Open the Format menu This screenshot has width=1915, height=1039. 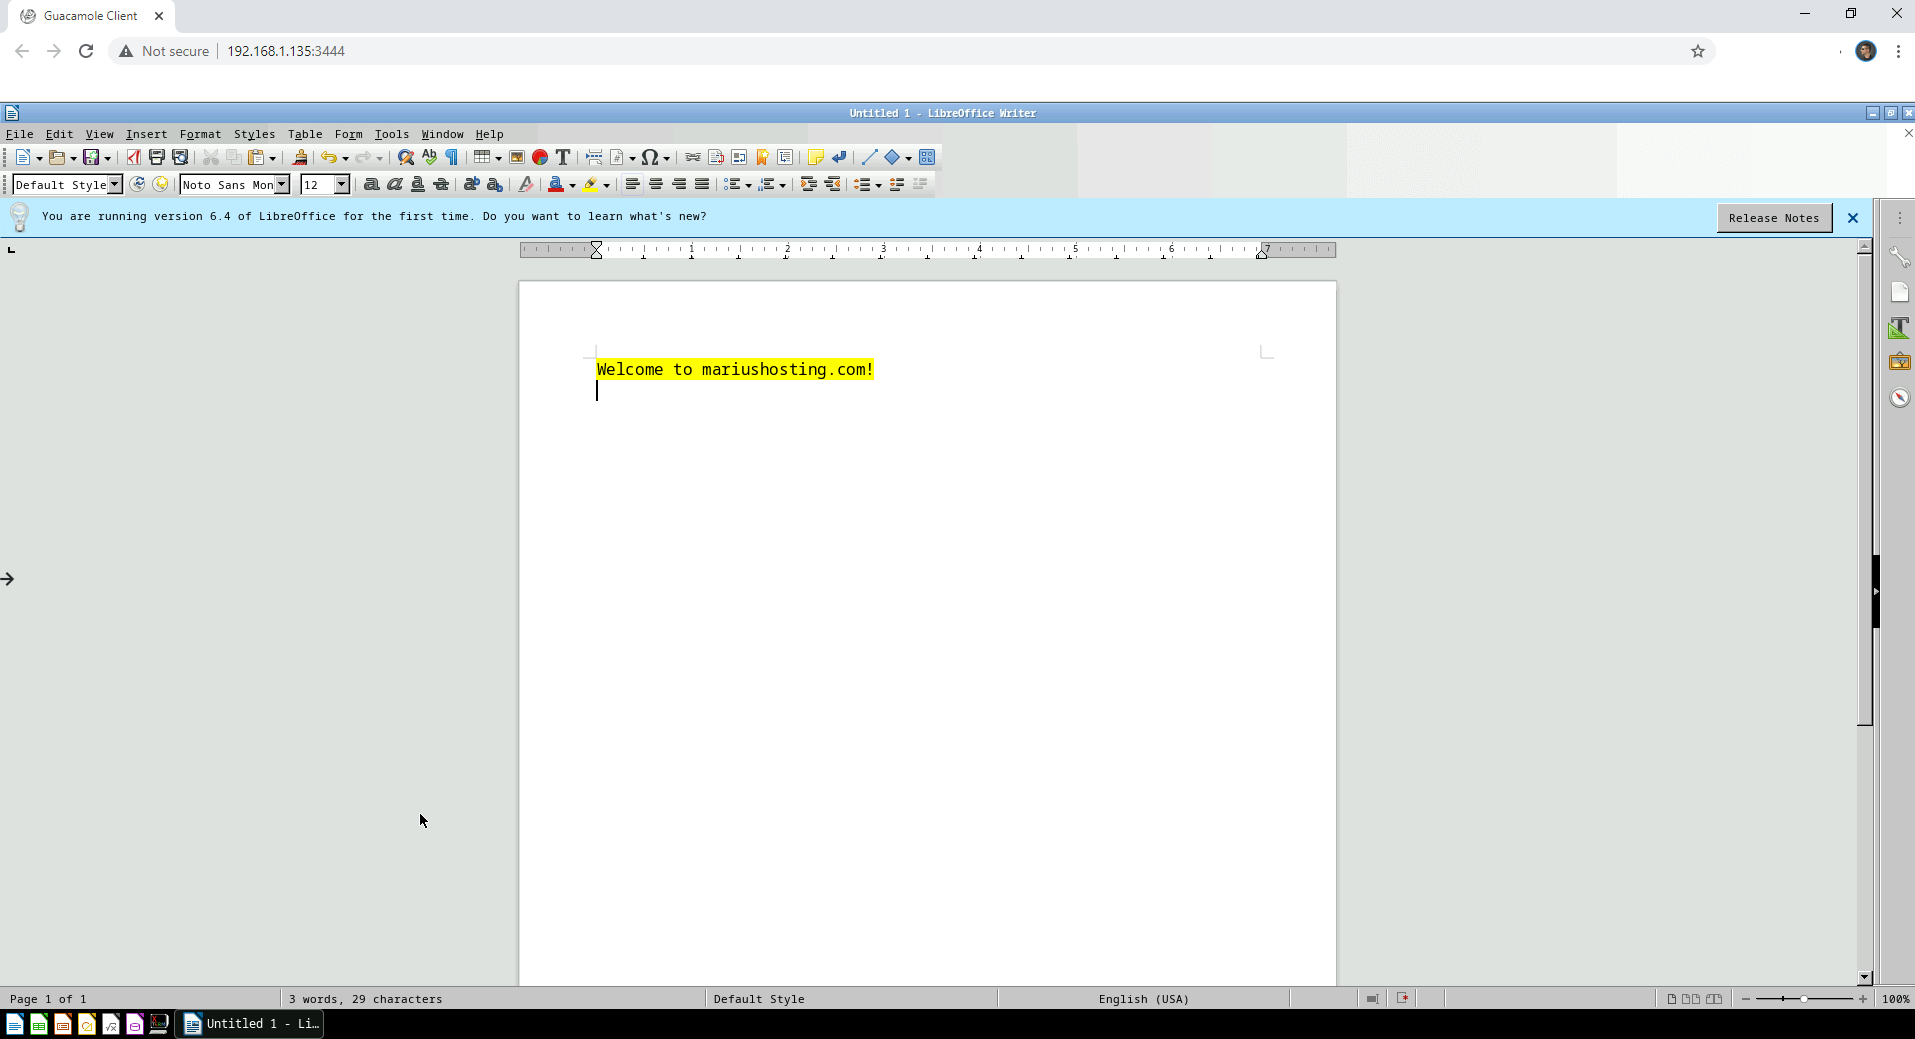click(200, 134)
